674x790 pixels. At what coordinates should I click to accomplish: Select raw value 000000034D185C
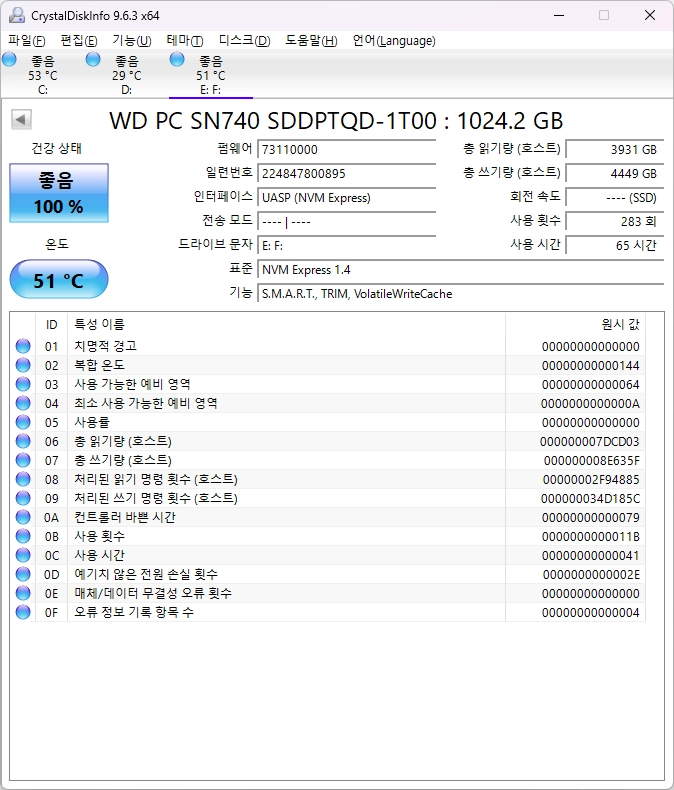[x=590, y=499]
